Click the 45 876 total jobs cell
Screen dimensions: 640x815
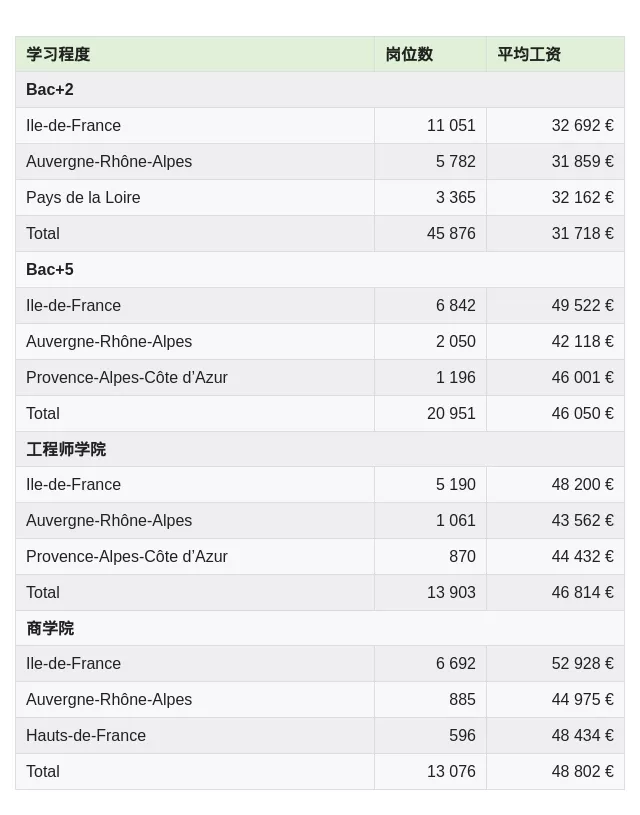(451, 234)
